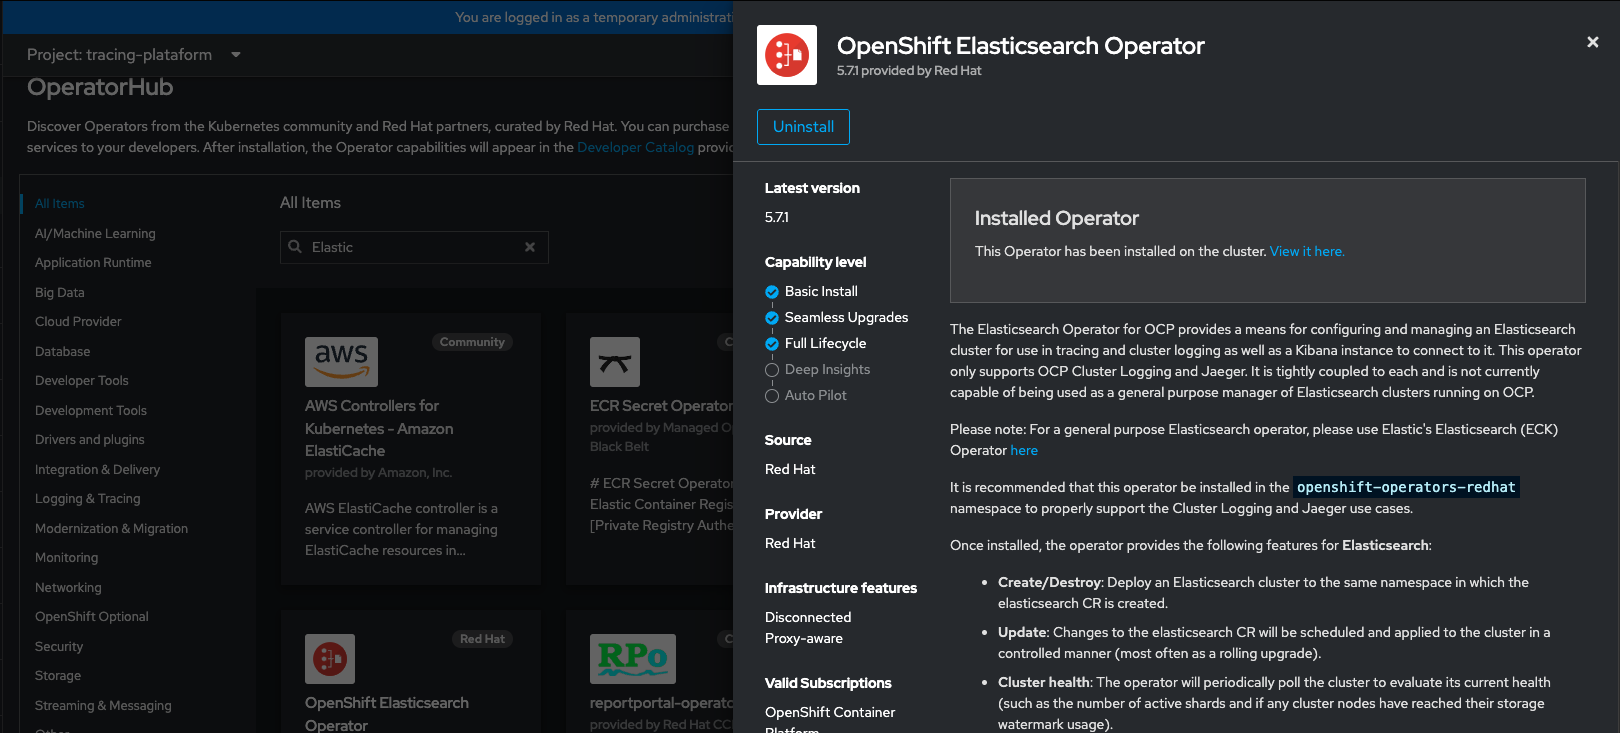Click the Proxy-aware infrastructure feature

(x=804, y=639)
